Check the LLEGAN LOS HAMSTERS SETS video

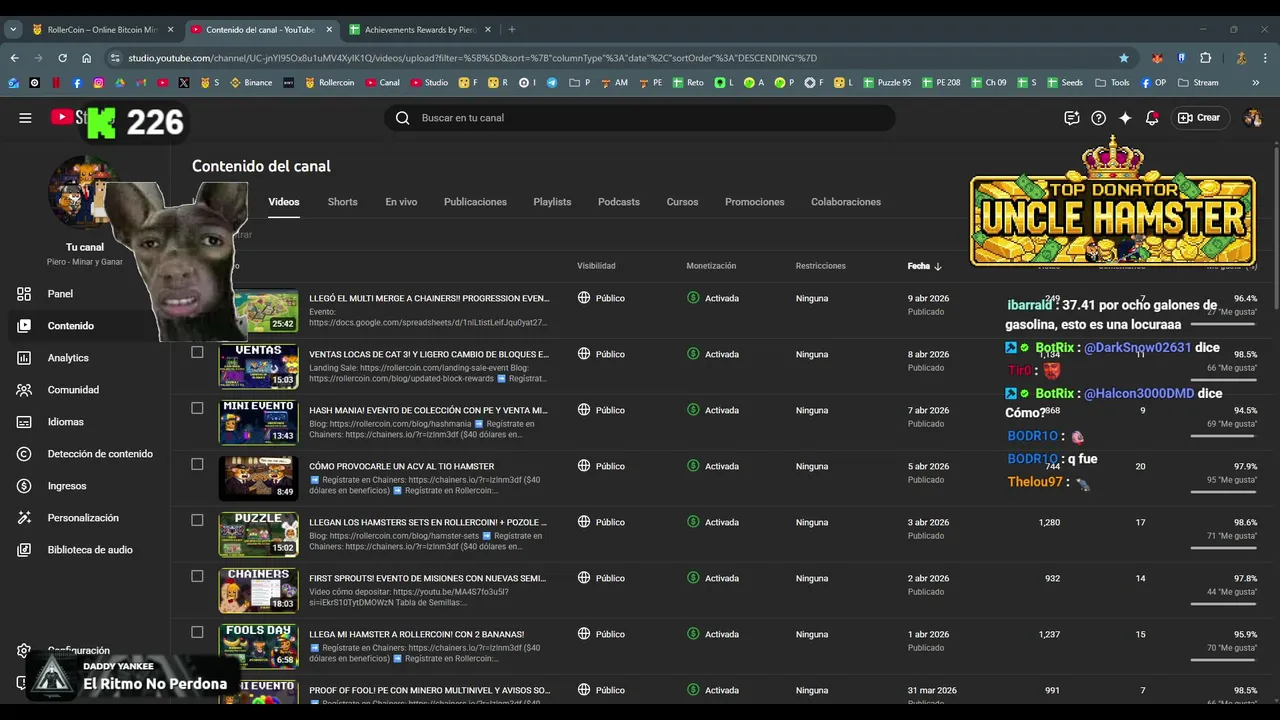(197, 520)
